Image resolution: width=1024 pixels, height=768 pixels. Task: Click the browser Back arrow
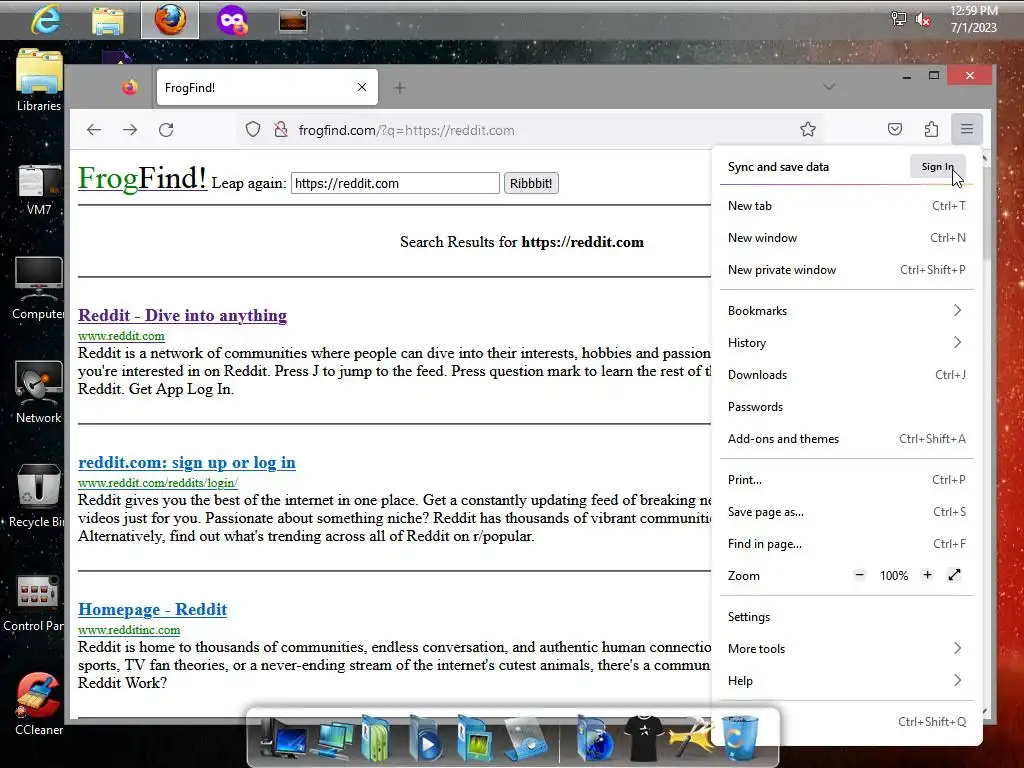94,129
